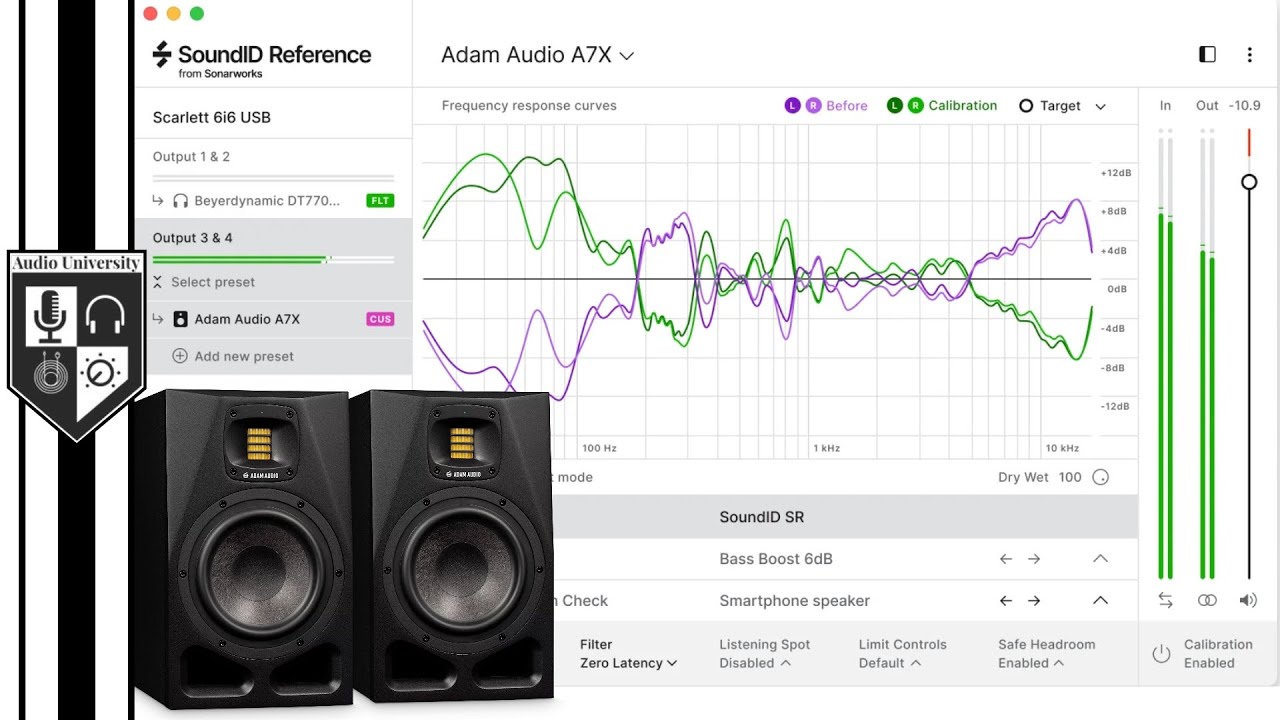Expand the Filter Zero Latency dropdown
Image resolution: width=1280 pixels, height=720 pixels.
click(628, 663)
